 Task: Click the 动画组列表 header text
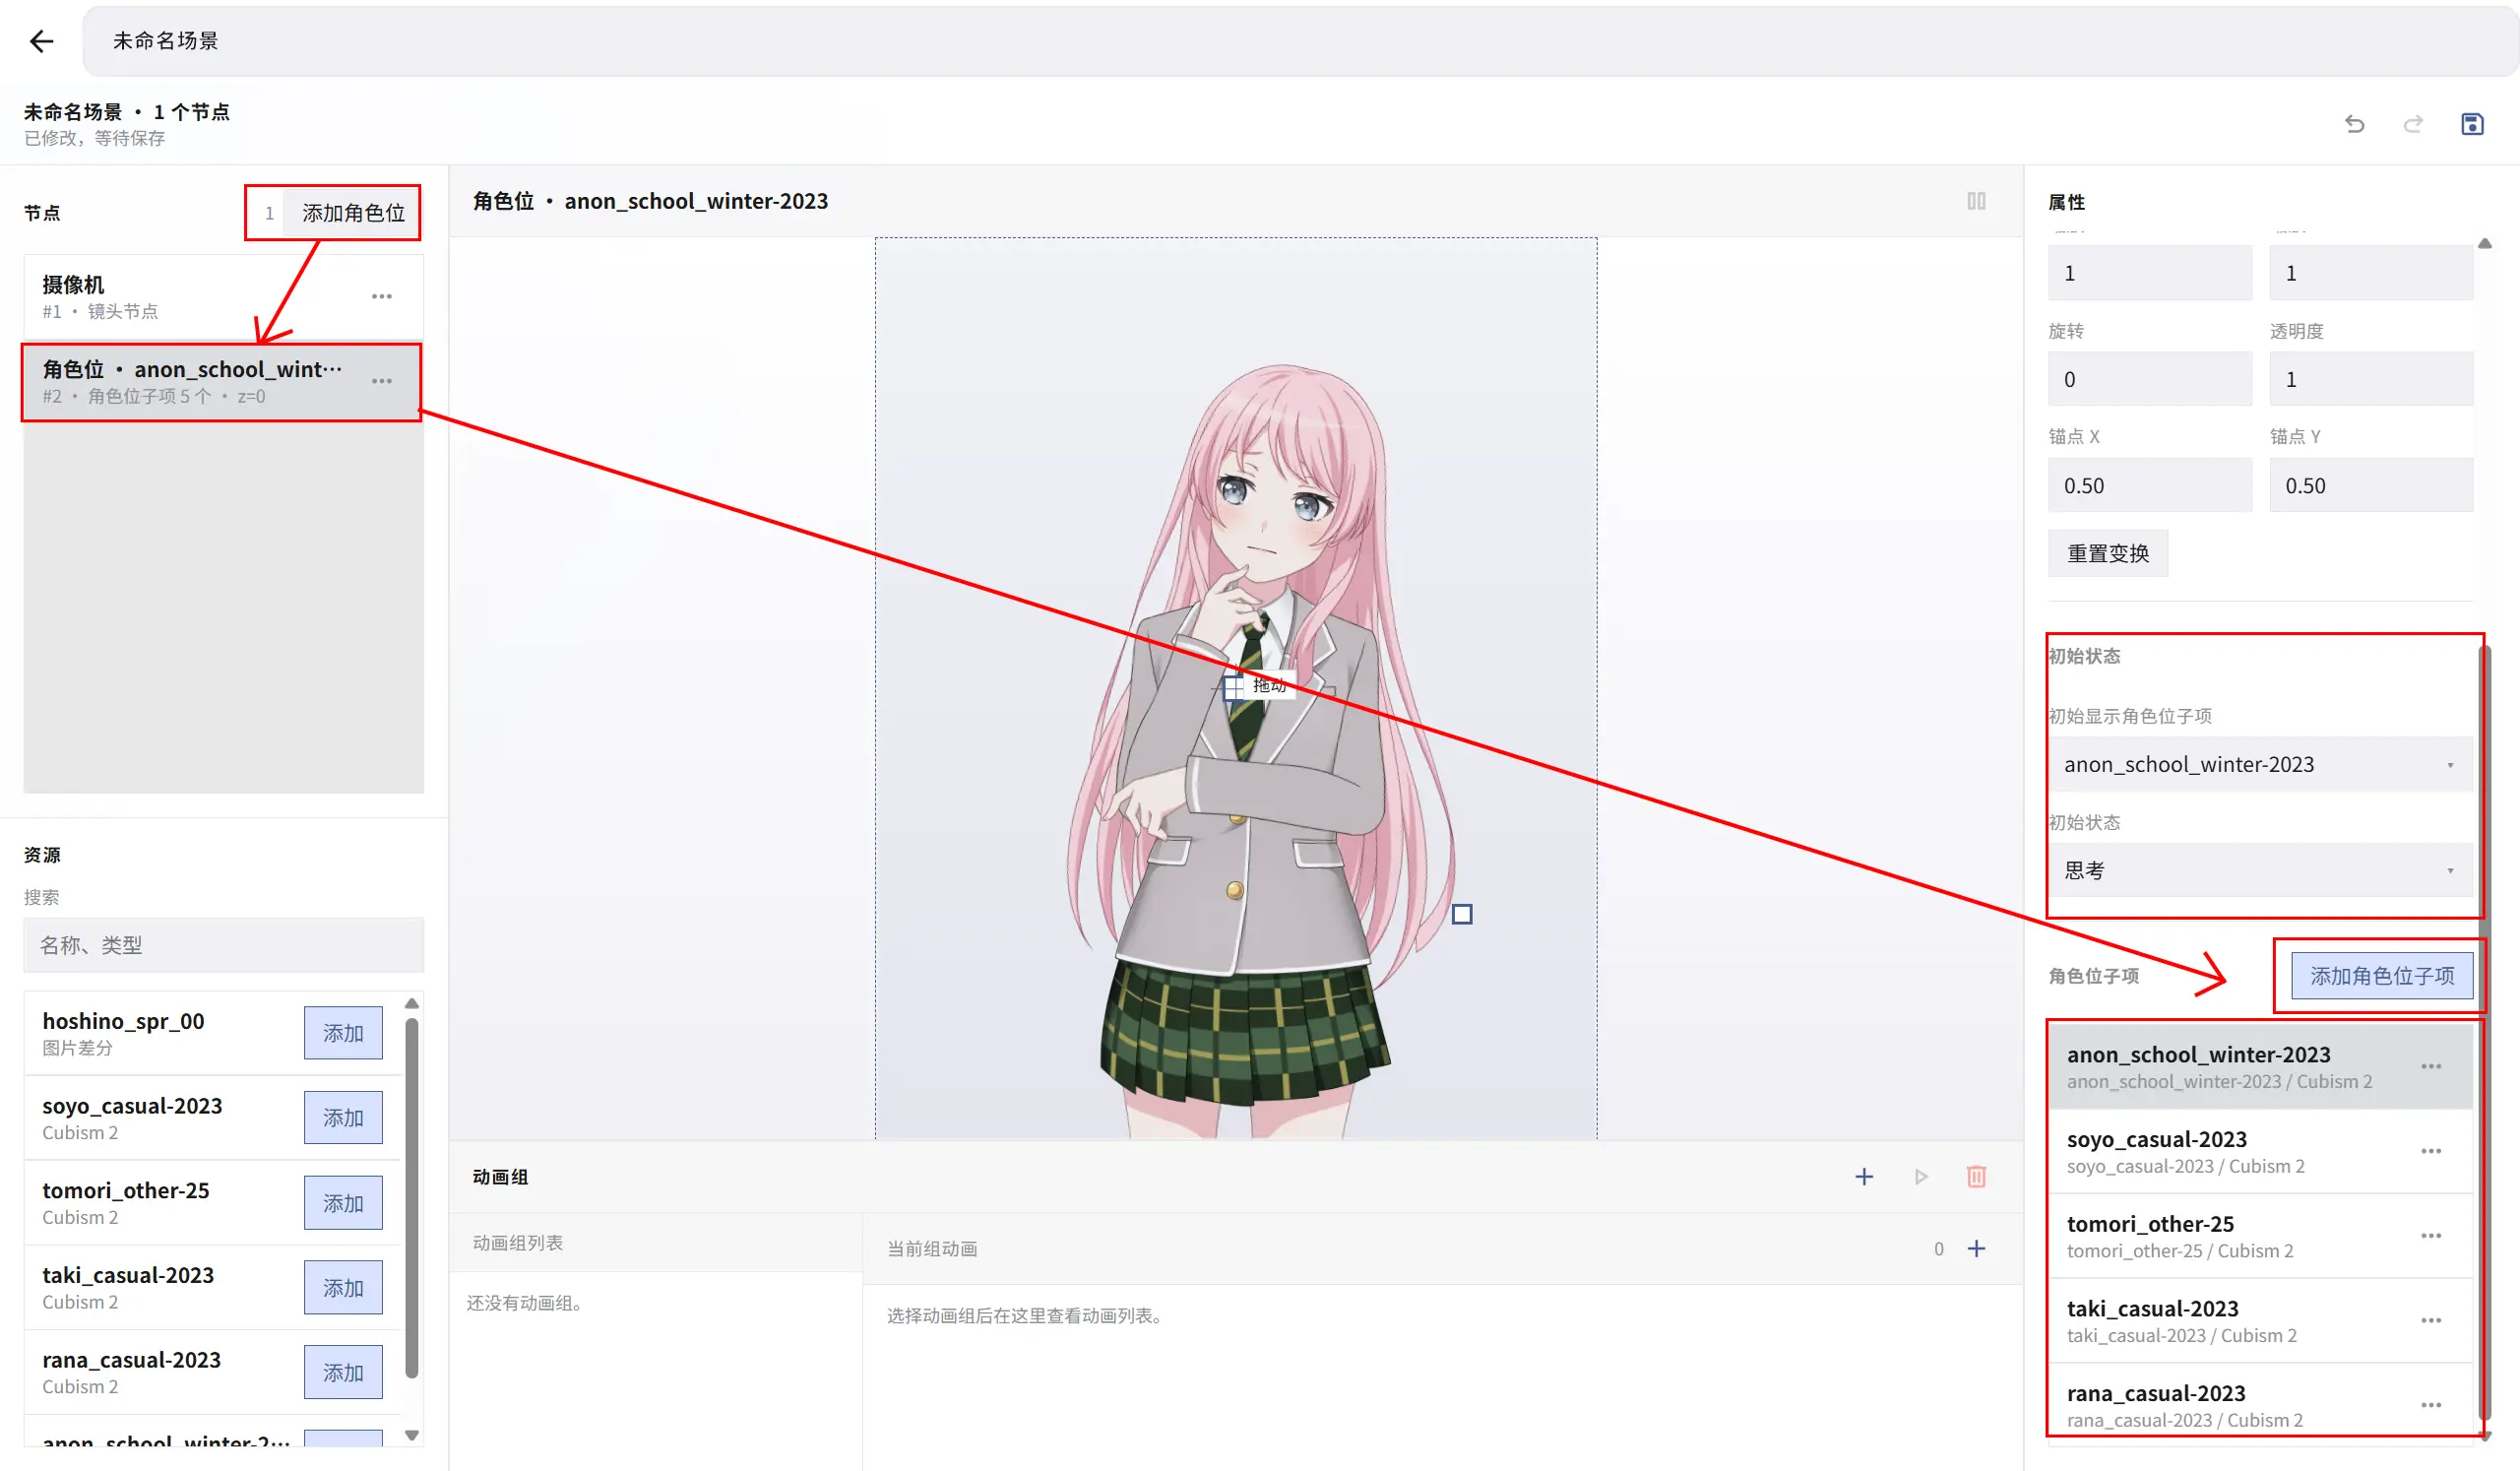coord(518,1243)
